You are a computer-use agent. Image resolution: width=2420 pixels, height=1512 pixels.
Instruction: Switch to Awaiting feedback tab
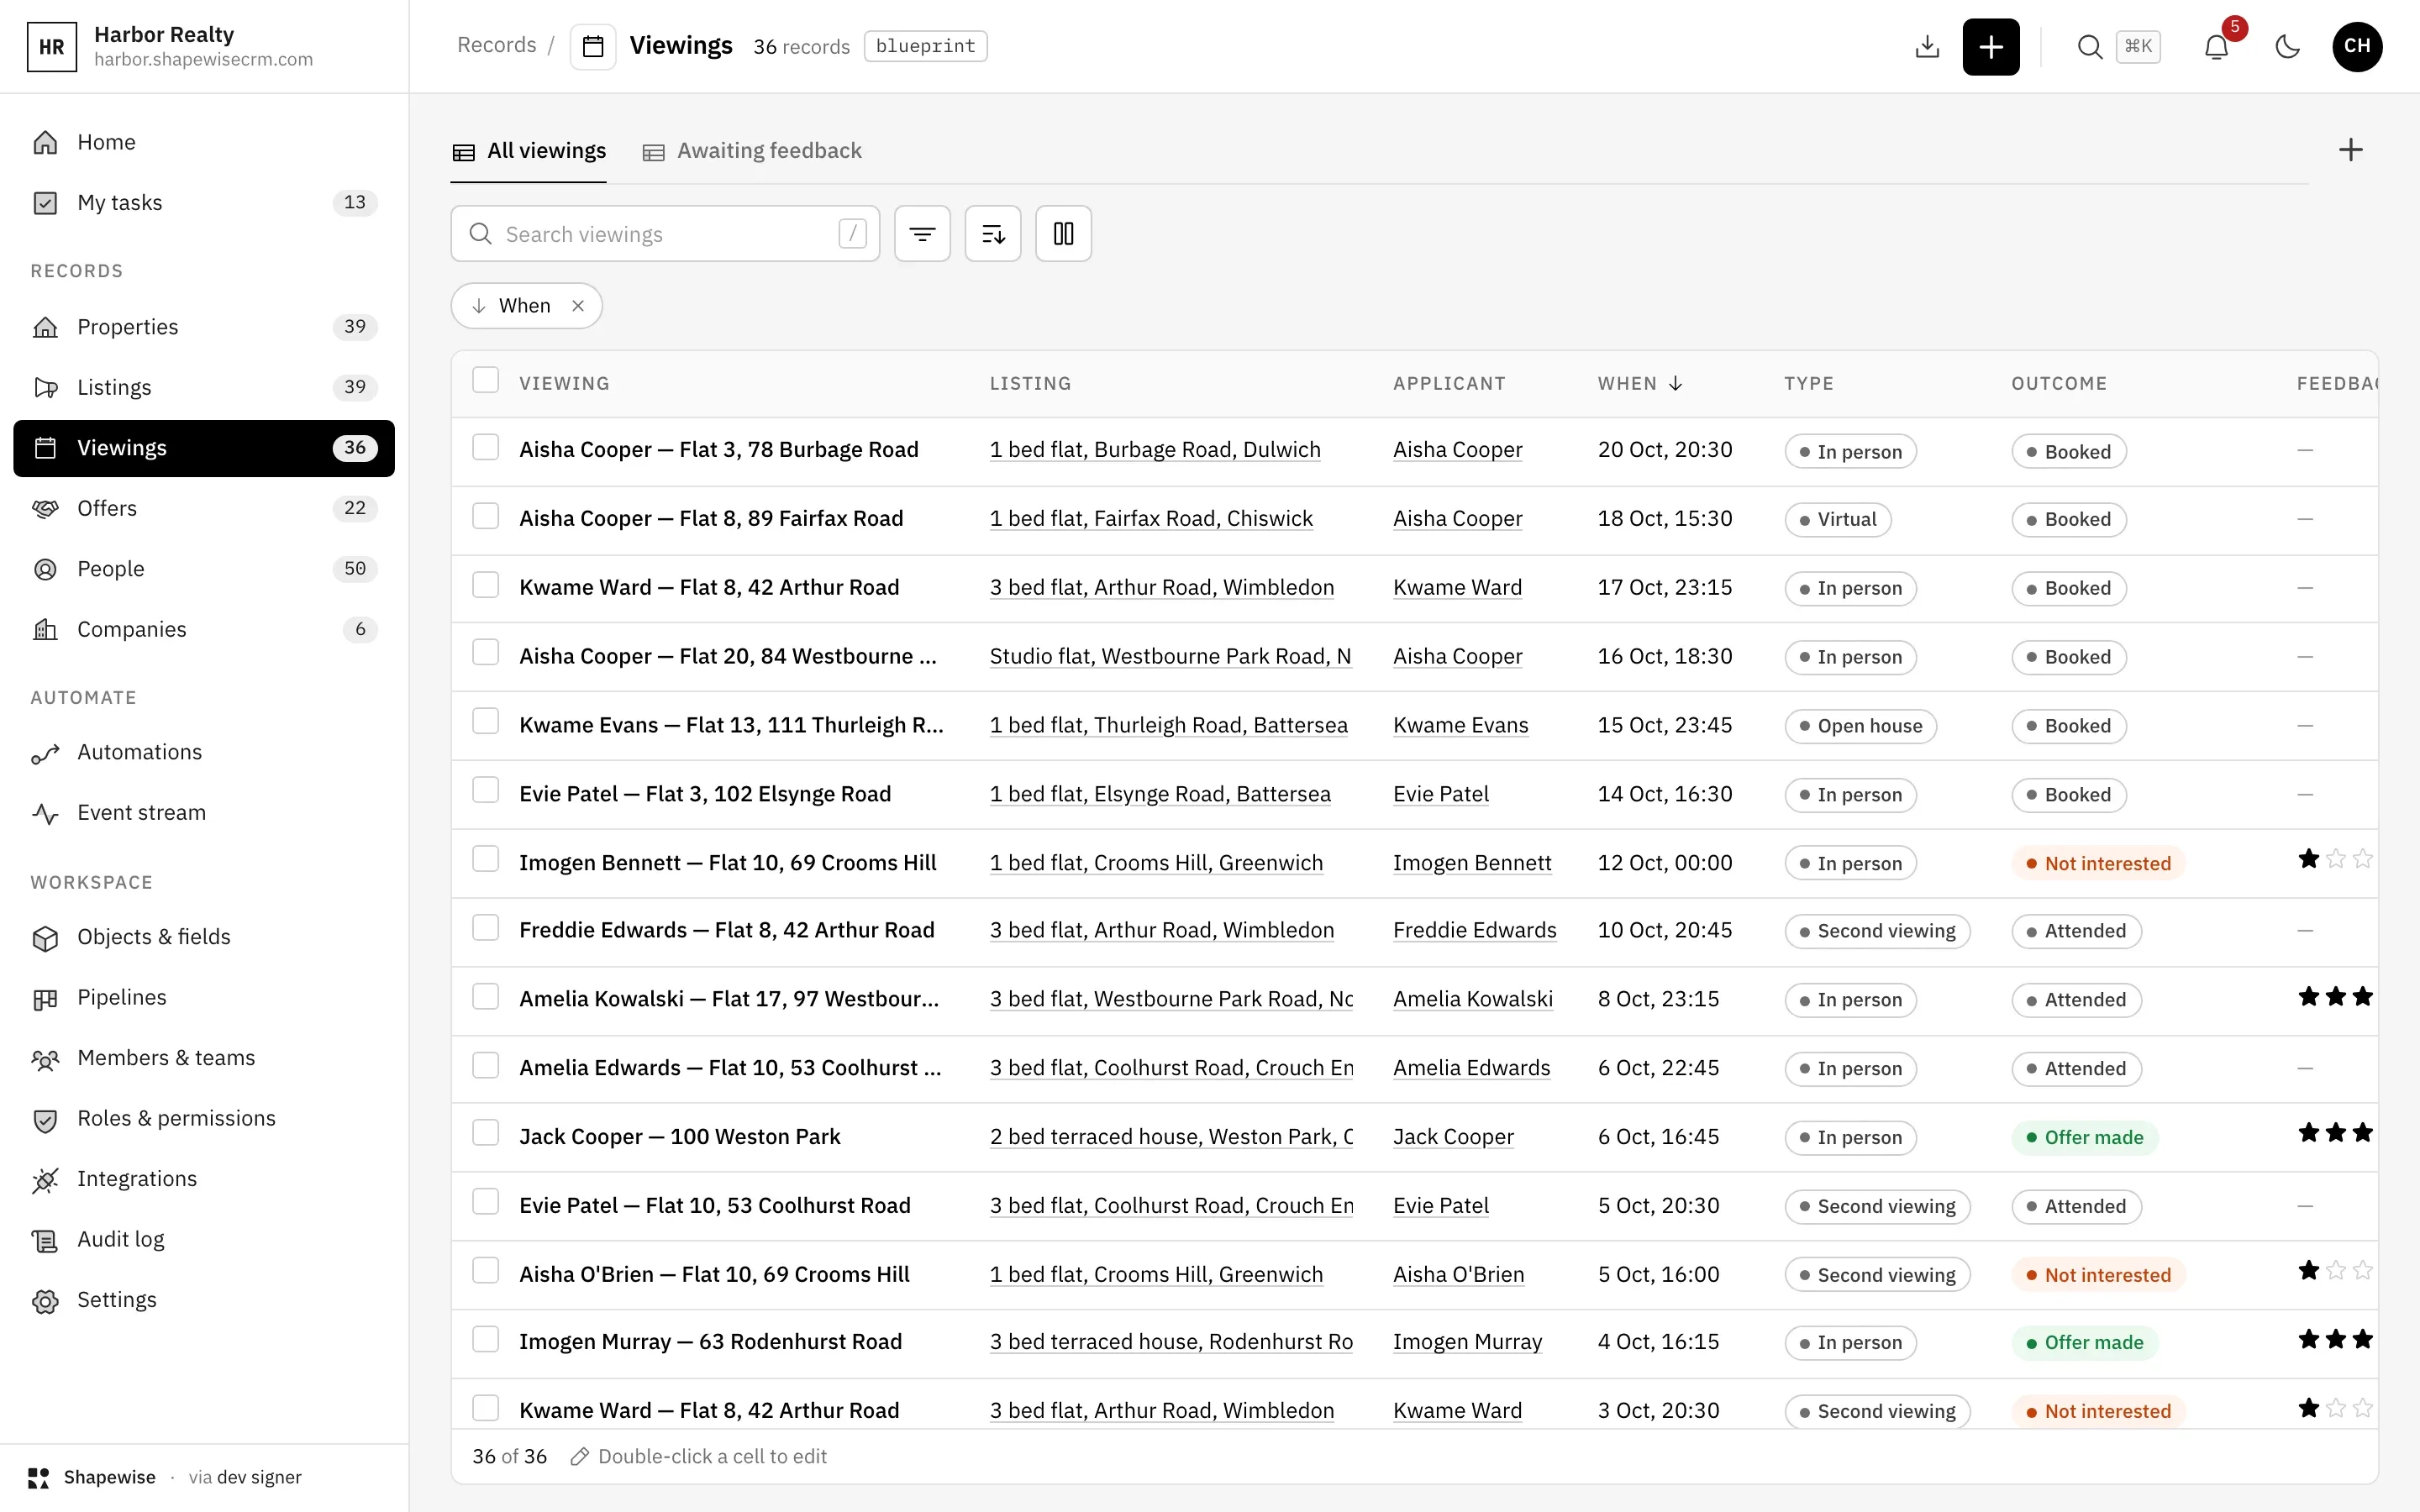pyautogui.click(x=752, y=151)
